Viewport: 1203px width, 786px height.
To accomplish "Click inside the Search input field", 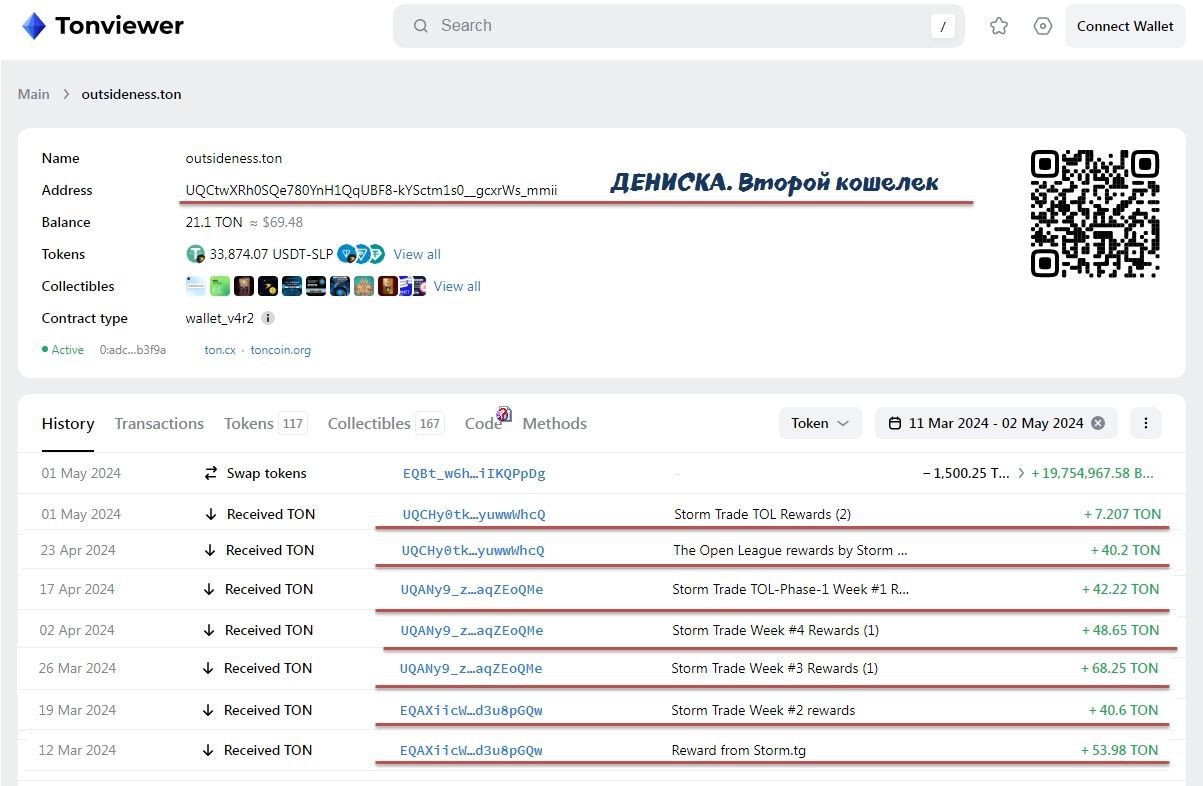I will click(680, 26).
